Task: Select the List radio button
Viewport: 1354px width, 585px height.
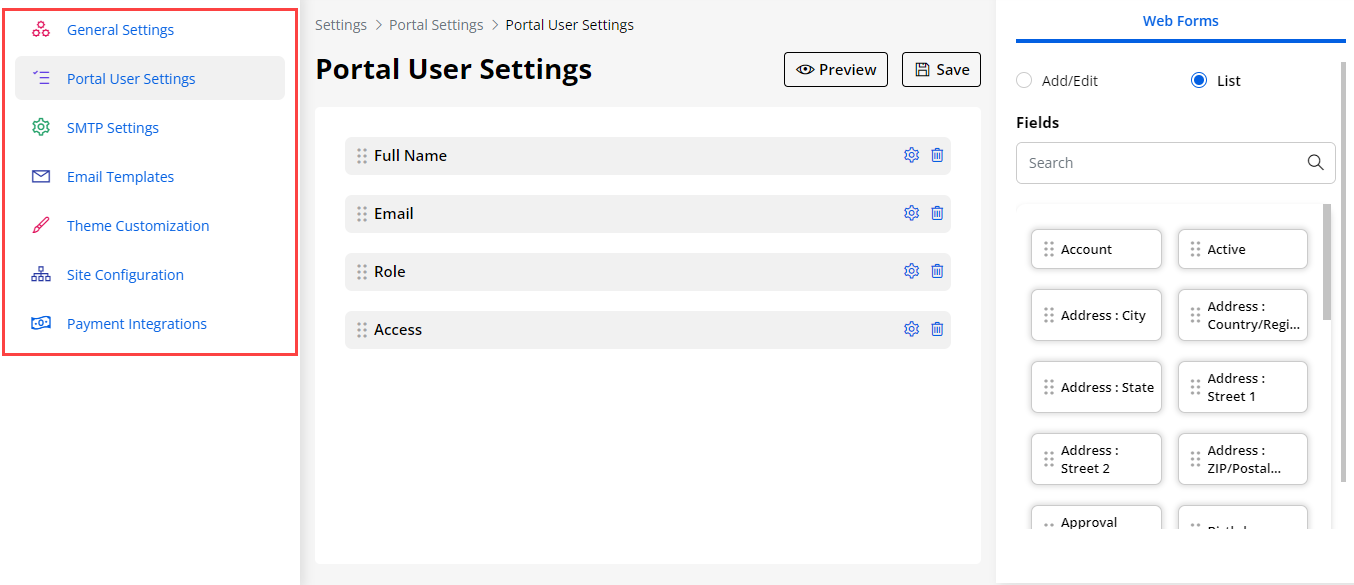Action: 1199,81
